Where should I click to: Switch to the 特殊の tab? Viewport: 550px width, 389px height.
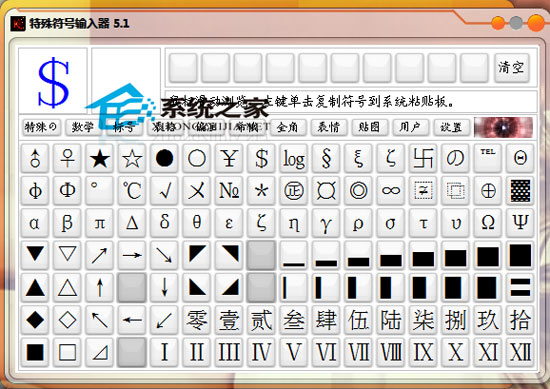(41, 127)
